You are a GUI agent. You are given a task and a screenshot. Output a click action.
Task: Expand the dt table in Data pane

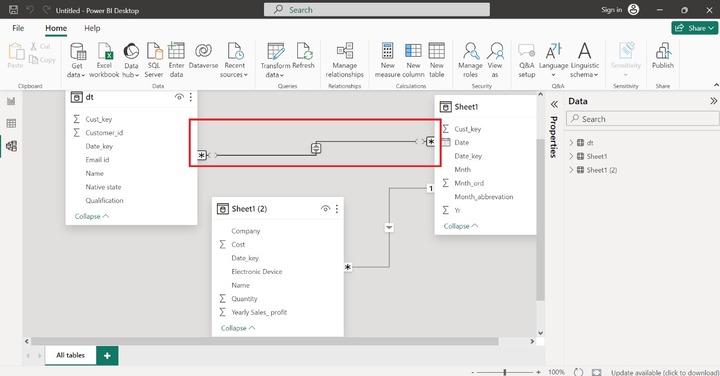click(571, 143)
